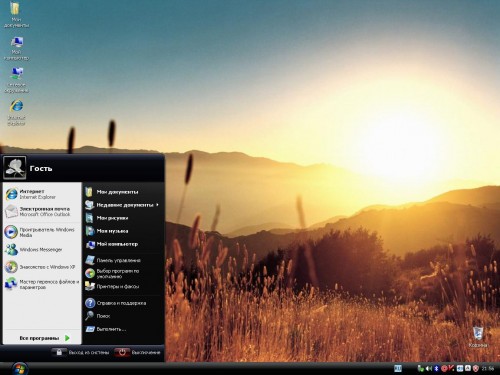Select the Мой компьютер desktop icon
500x375 pixels.
click(16, 48)
